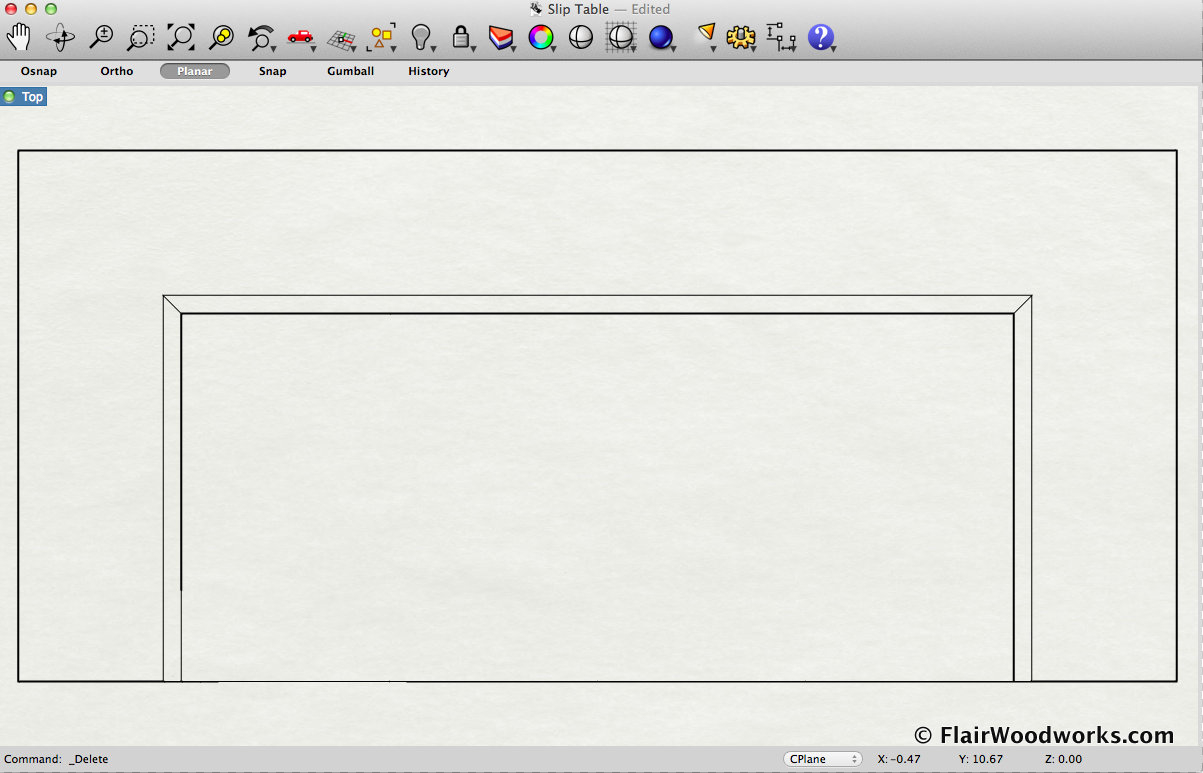Activate Zoom Window tool
Viewport: 1203px width, 773px height.
point(140,38)
